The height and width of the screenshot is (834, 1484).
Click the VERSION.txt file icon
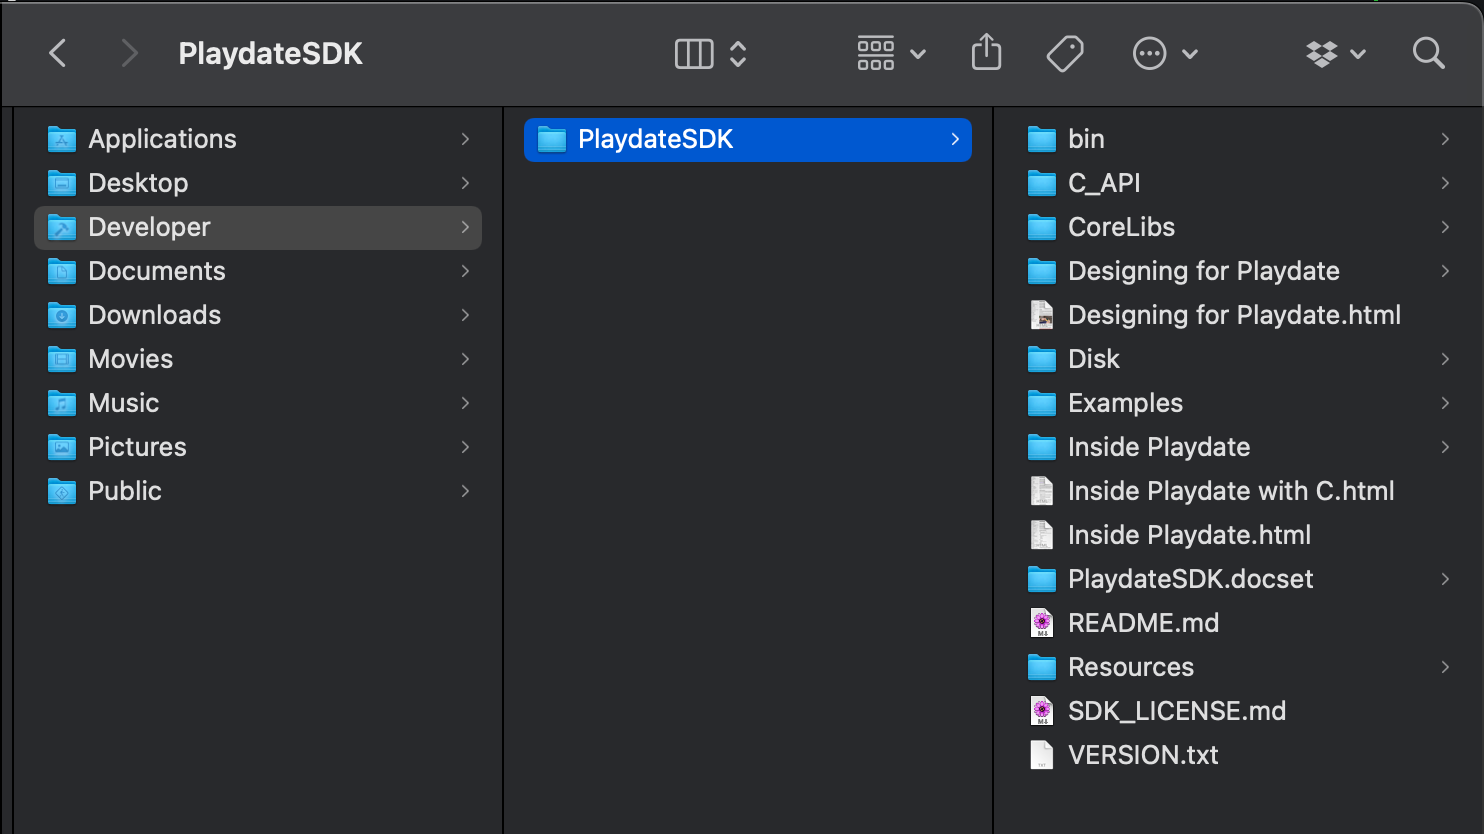(1042, 755)
